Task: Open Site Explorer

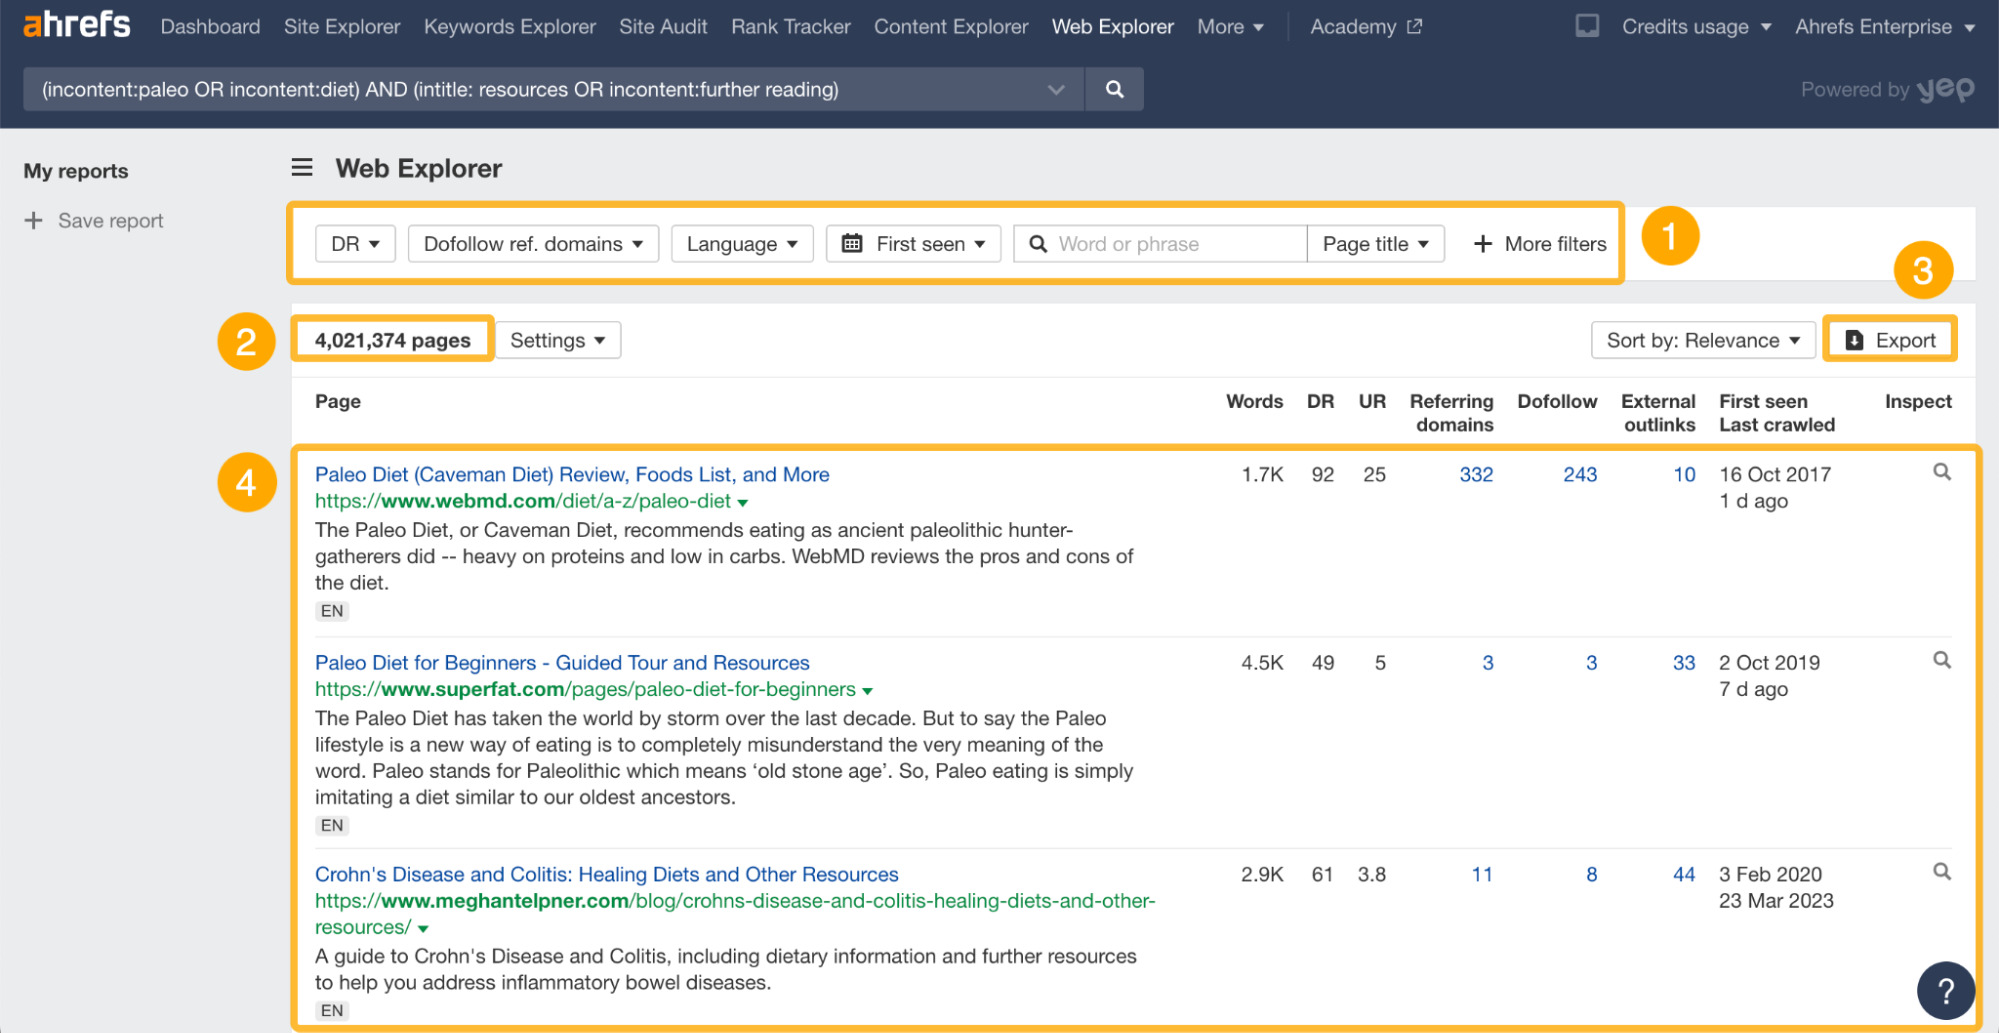Action: pos(342,26)
